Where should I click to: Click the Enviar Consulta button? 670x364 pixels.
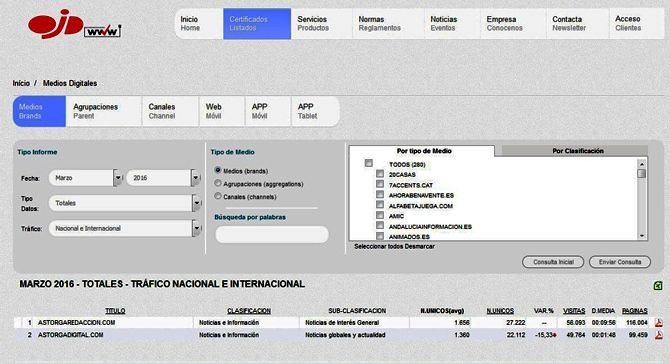[620, 262]
